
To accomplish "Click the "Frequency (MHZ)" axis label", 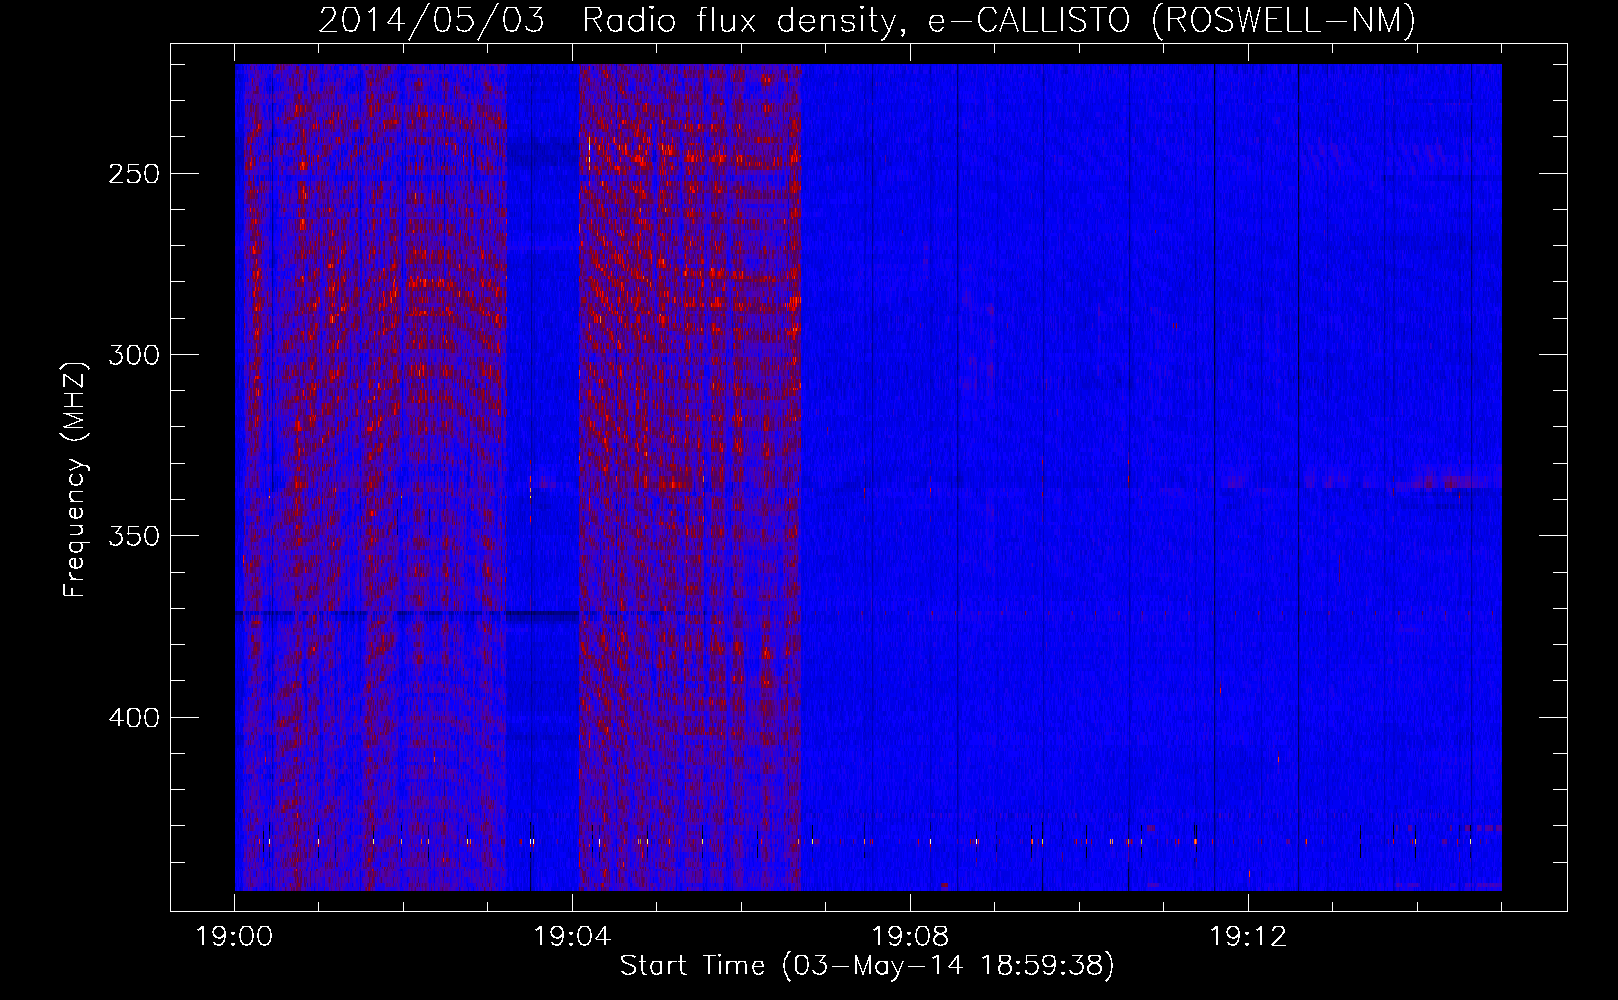I will [75, 480].
